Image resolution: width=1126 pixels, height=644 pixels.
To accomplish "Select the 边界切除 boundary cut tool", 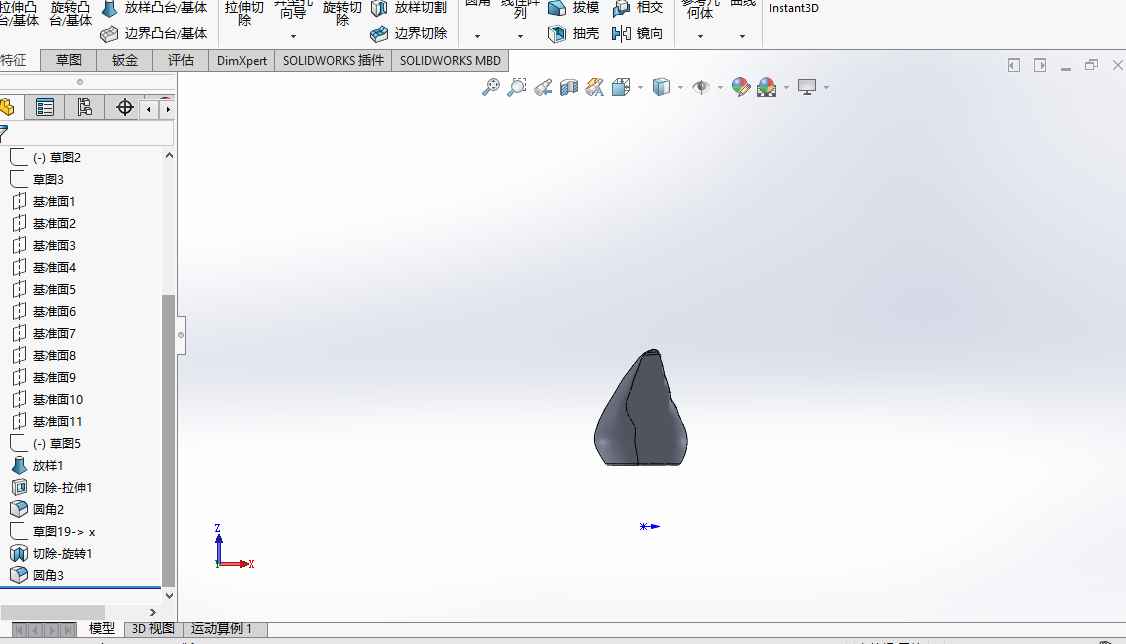I will point(409,34).
